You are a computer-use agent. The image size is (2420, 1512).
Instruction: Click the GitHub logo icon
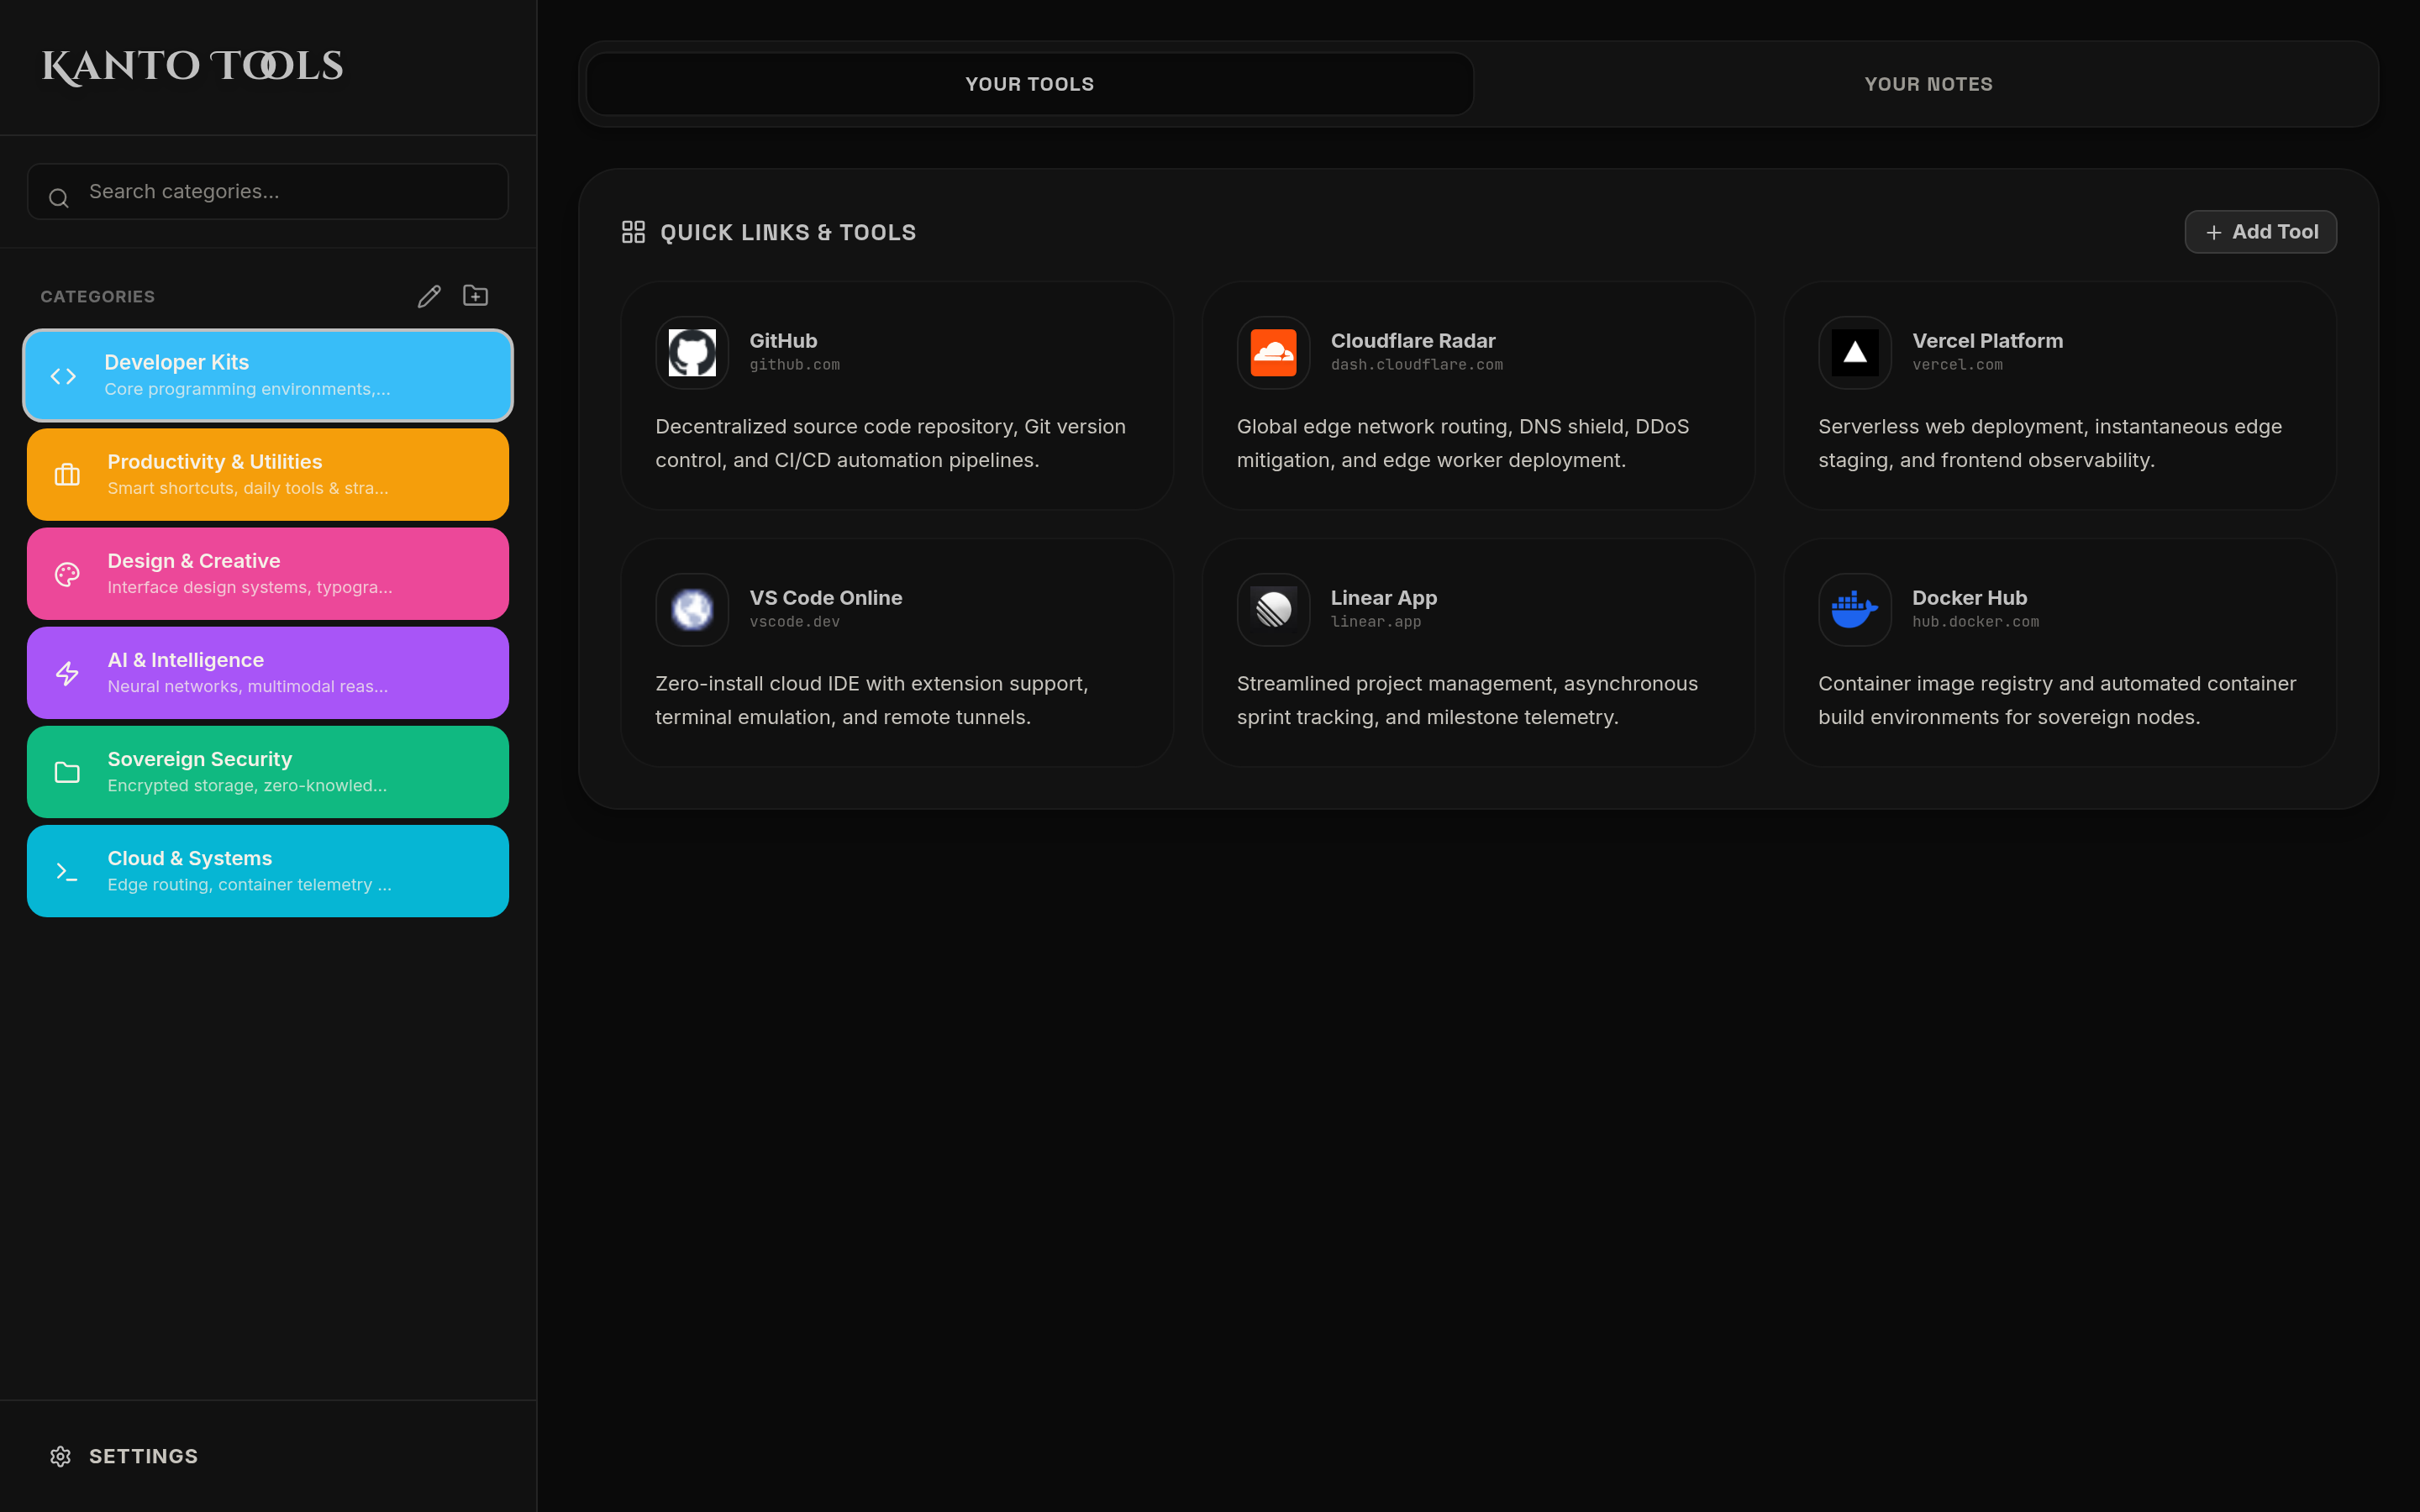click(x=692, y=352)
